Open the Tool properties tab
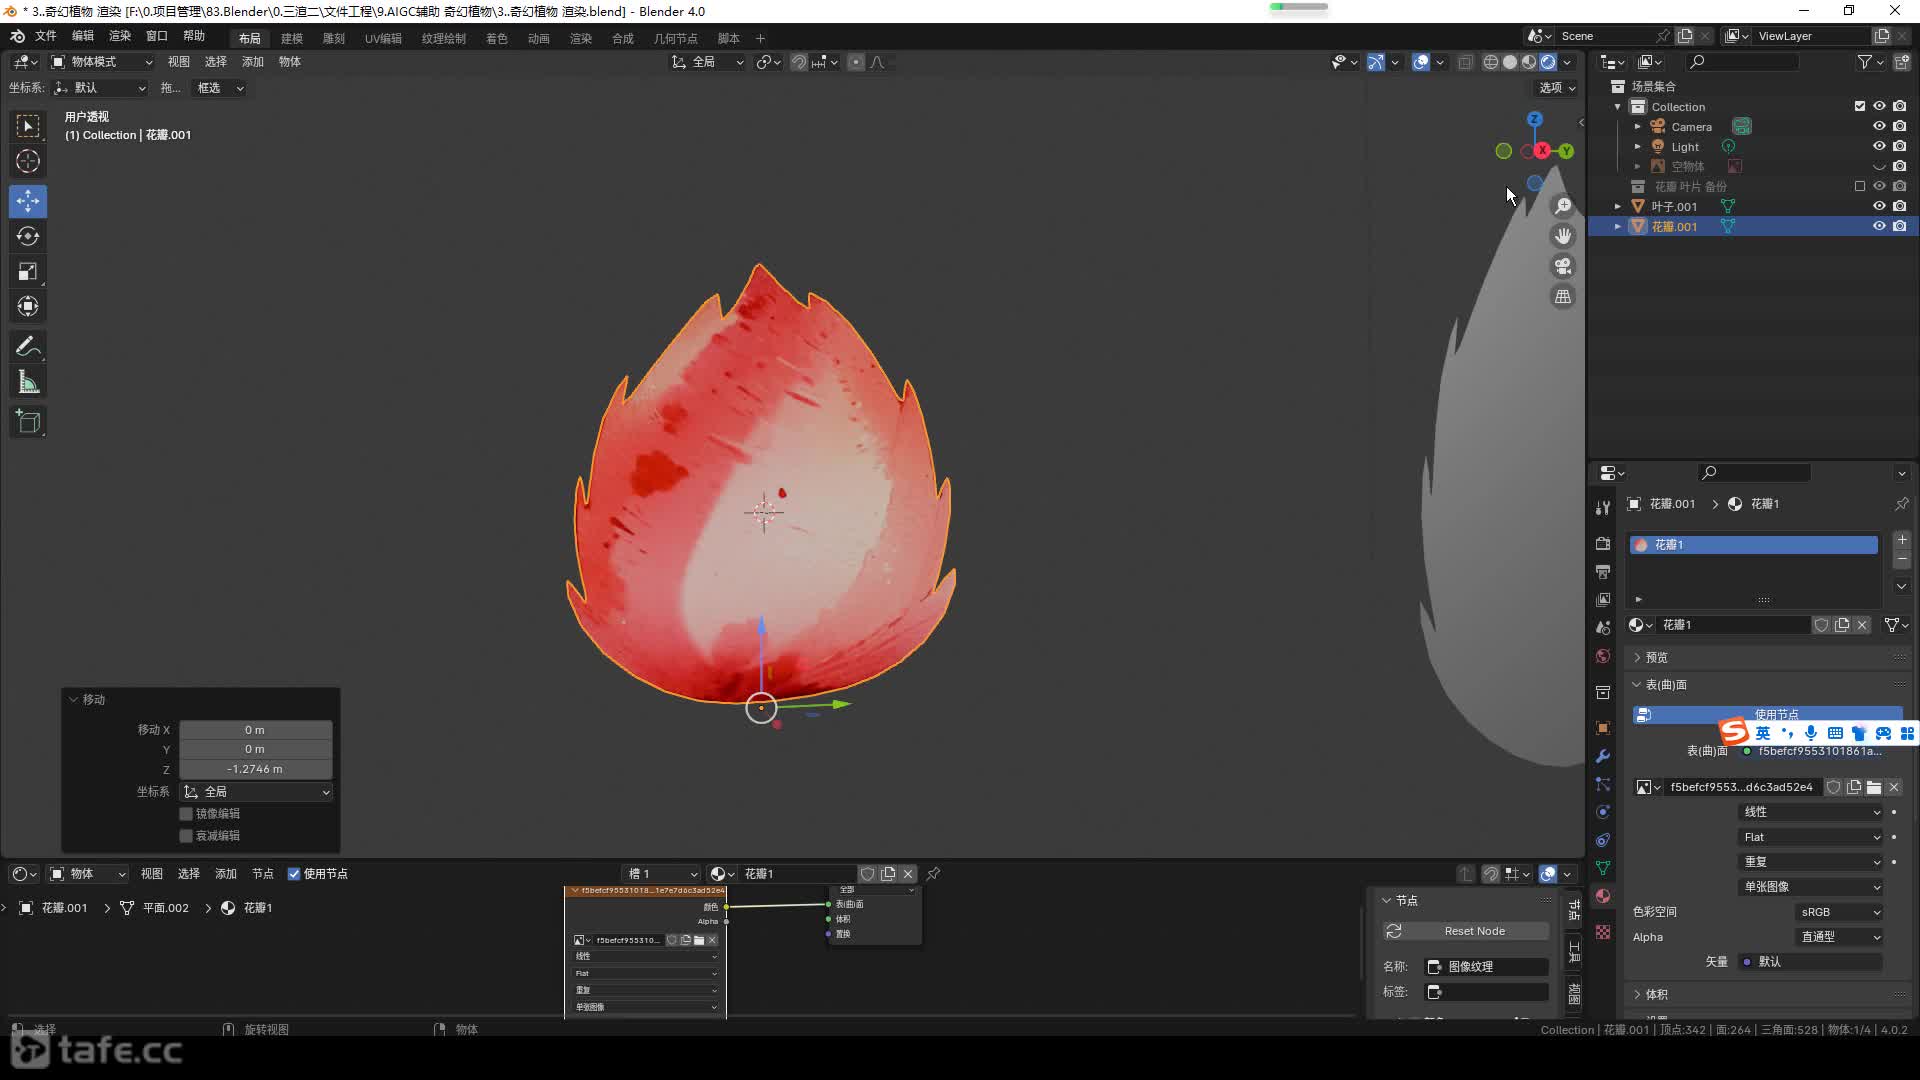The image size is (1920, 1080). 1603,508
